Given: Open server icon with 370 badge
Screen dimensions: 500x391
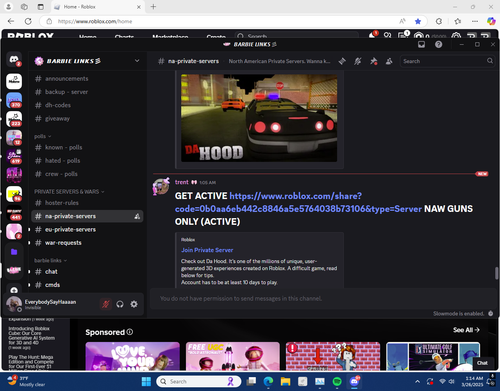Looking at the screenshot, I should coord(14,100).
